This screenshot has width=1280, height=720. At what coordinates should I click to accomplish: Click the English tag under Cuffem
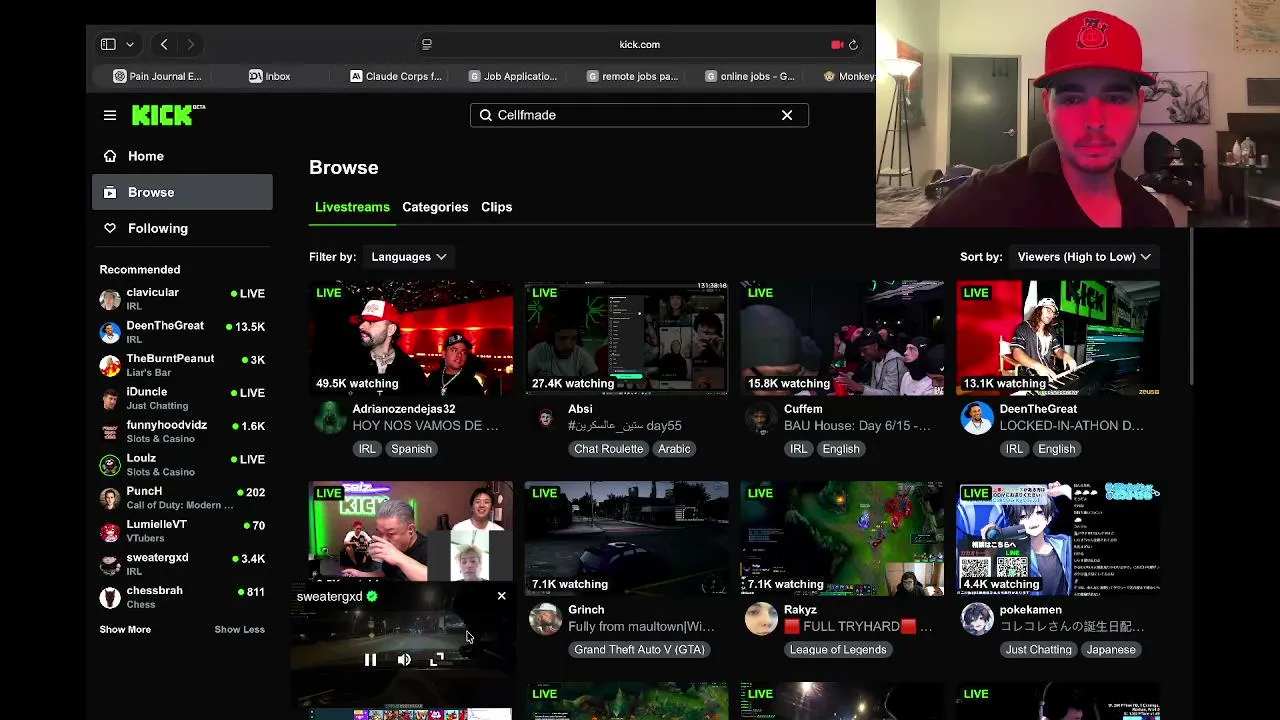tap(840, 449)
